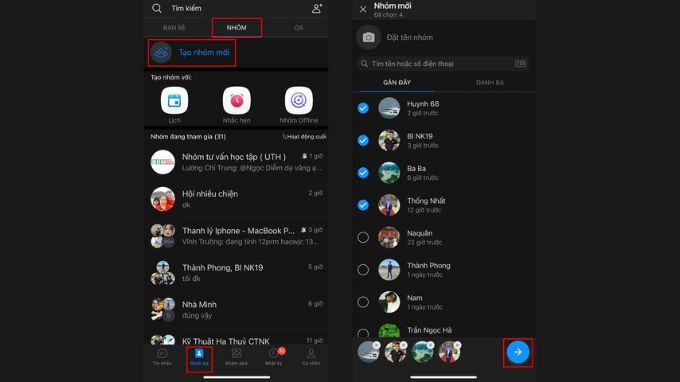Select the Thành Phong contact radio button

click(363, 270)
